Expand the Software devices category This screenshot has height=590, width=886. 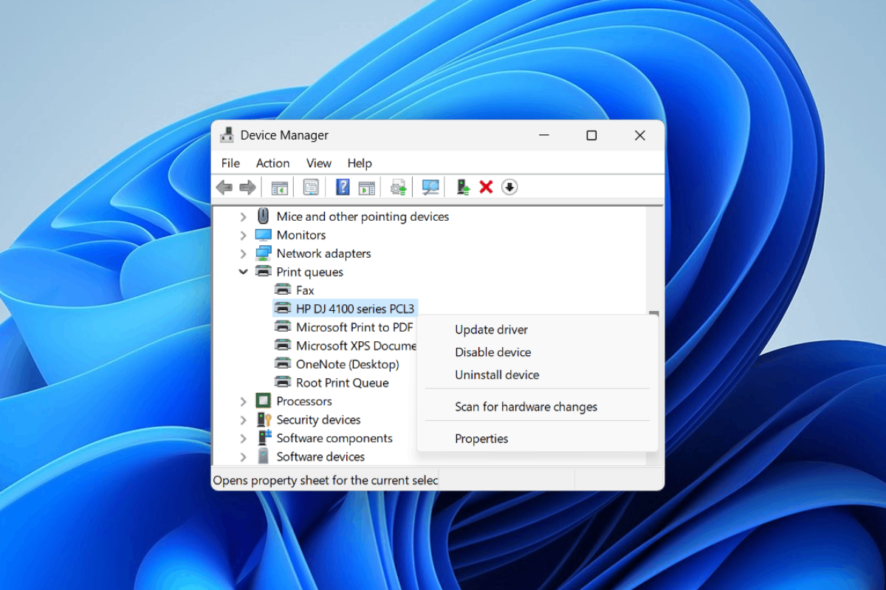[244, 457]
